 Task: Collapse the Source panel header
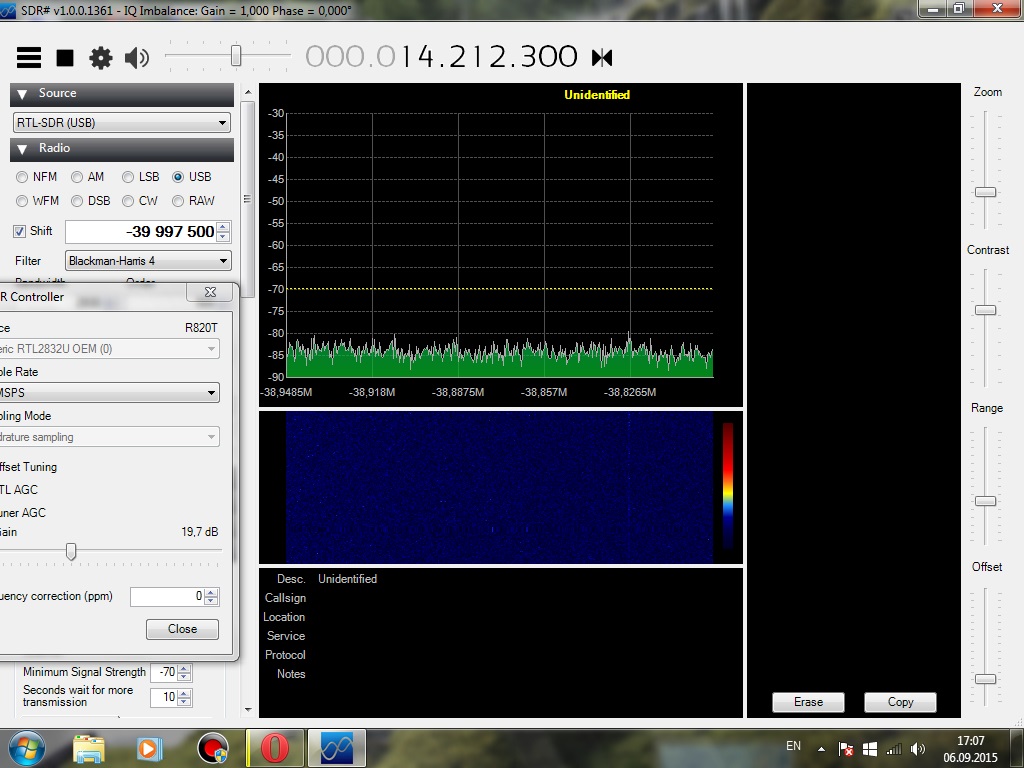pyautogui.click(x=23, y=94)
